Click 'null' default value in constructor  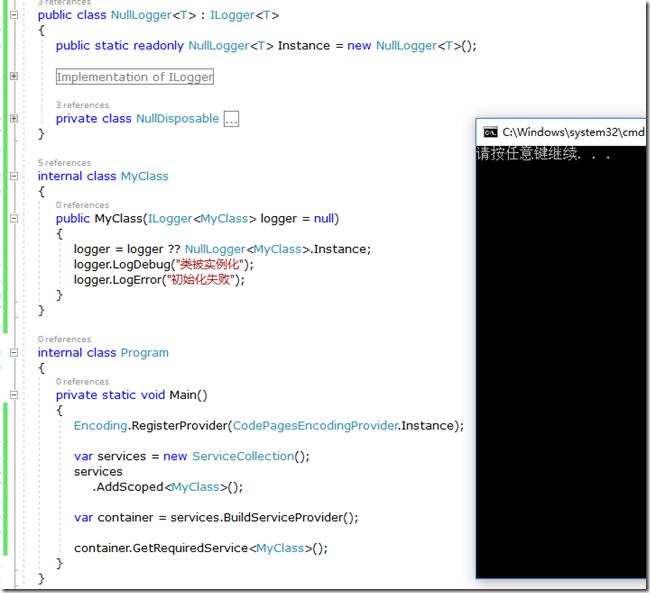324,219
